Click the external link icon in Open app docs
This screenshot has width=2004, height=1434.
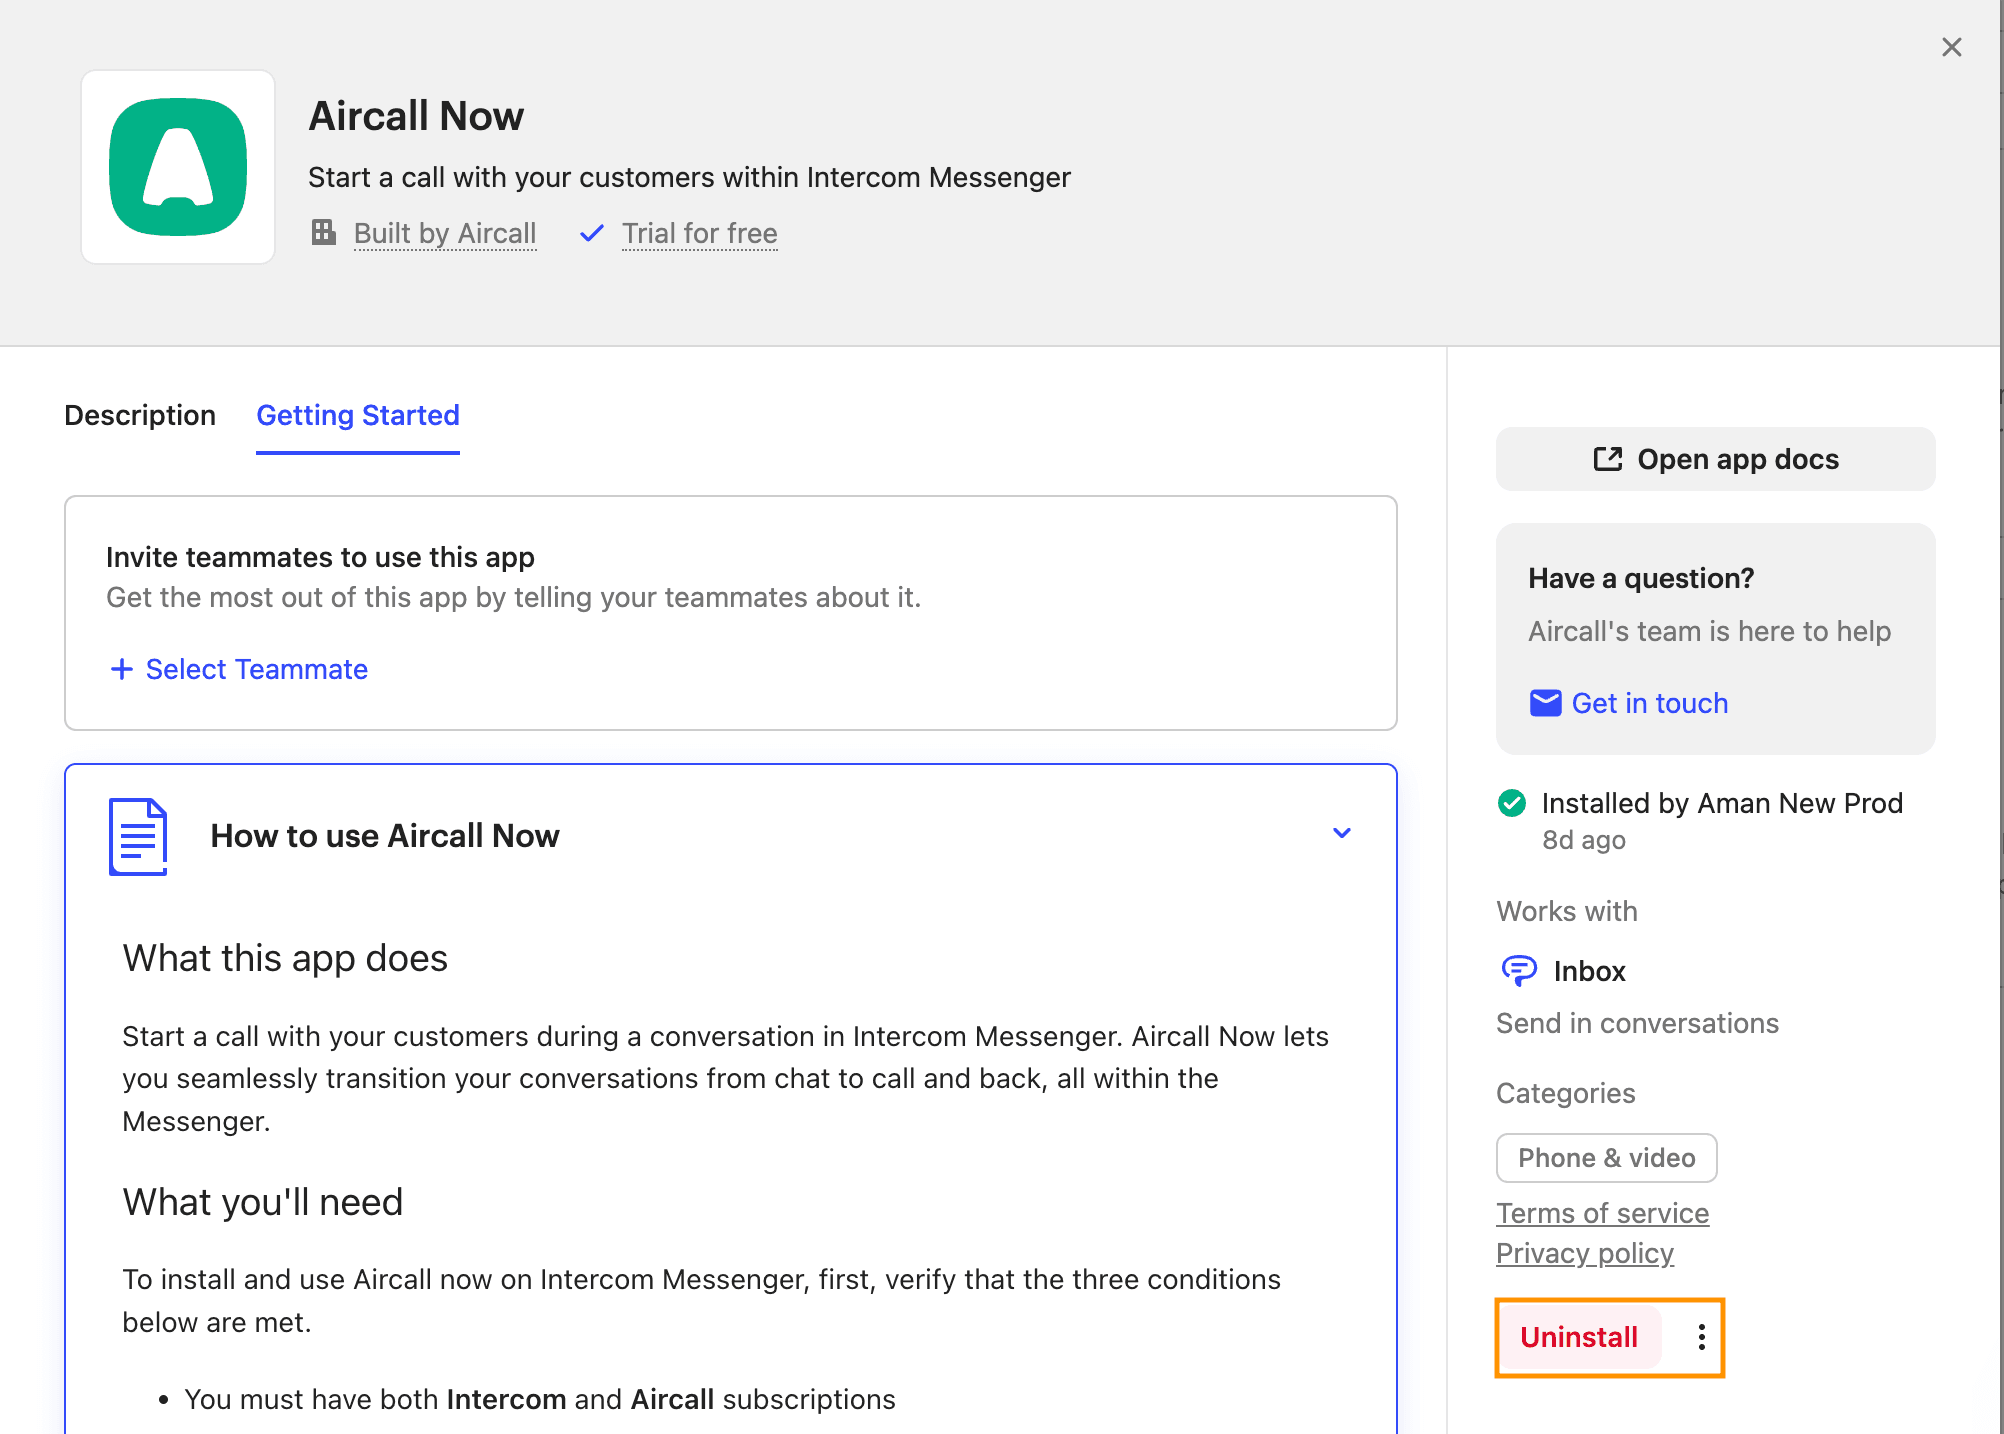[x=1607, y=459]
